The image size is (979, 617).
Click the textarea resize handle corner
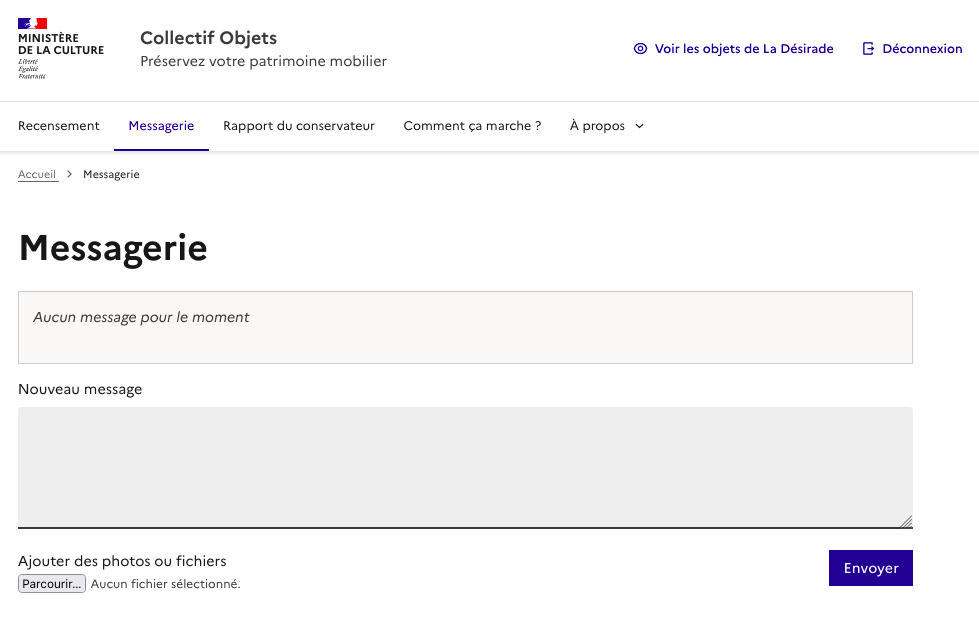tap(906, 521)
